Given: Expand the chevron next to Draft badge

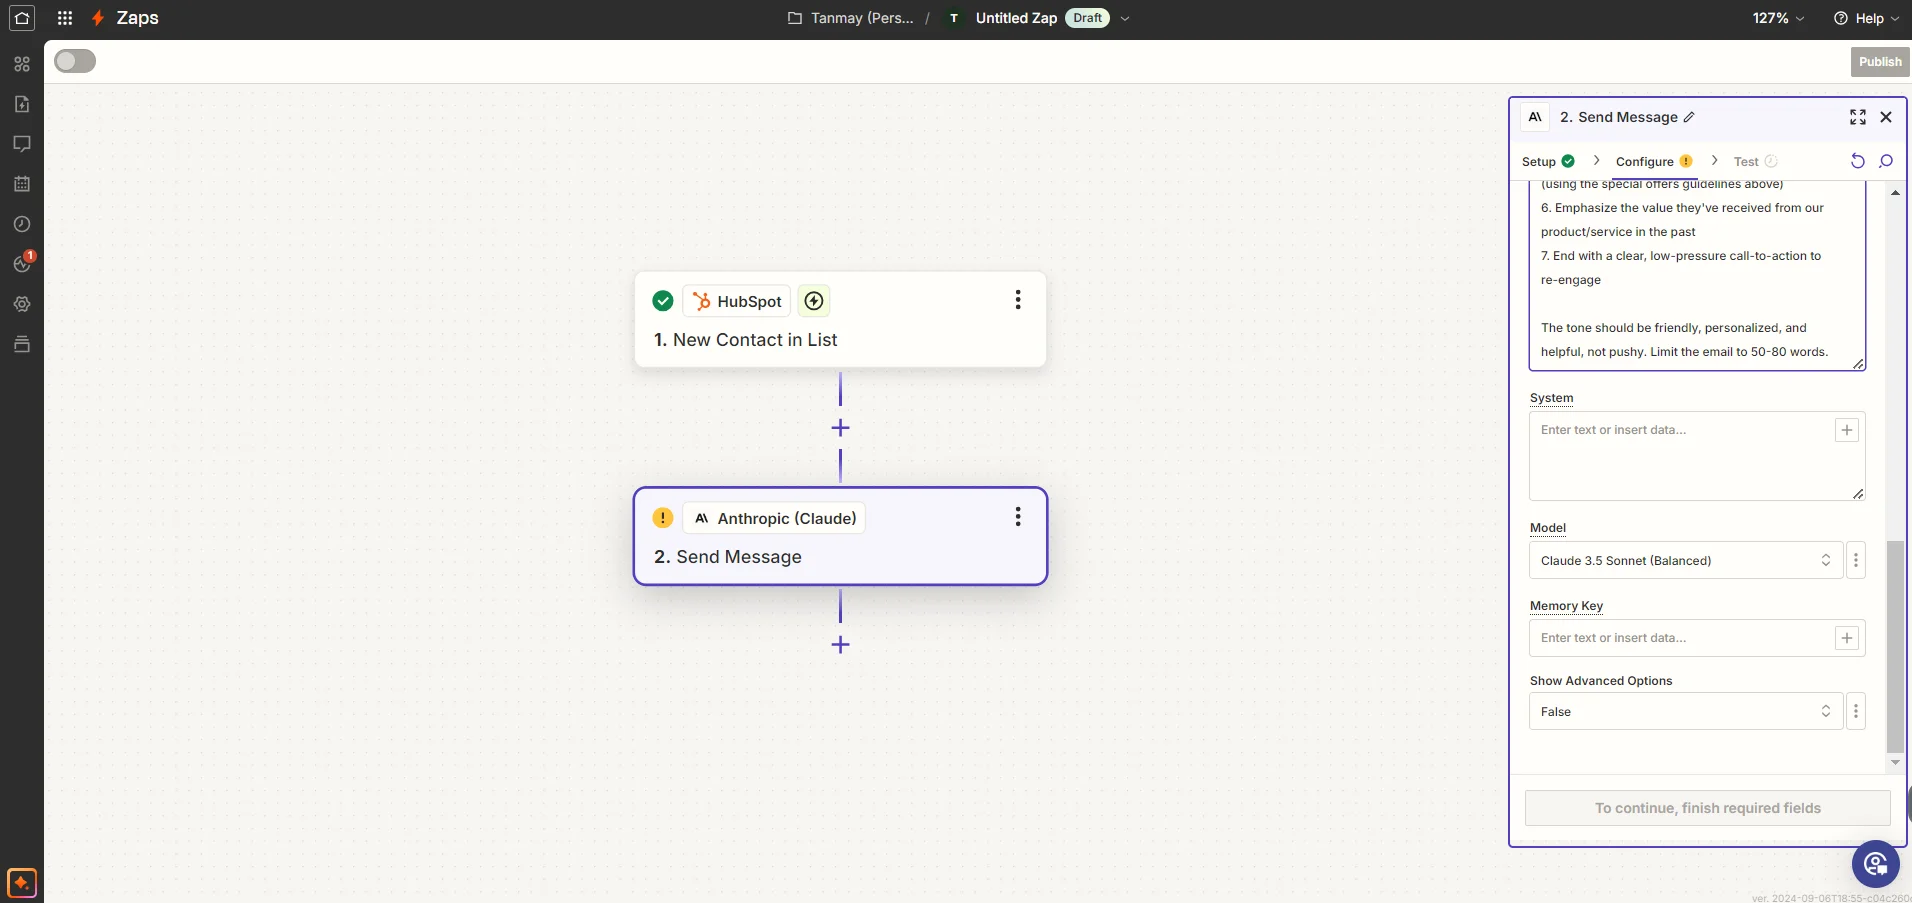Looking at the screenshot, I should click(1125, 18).
